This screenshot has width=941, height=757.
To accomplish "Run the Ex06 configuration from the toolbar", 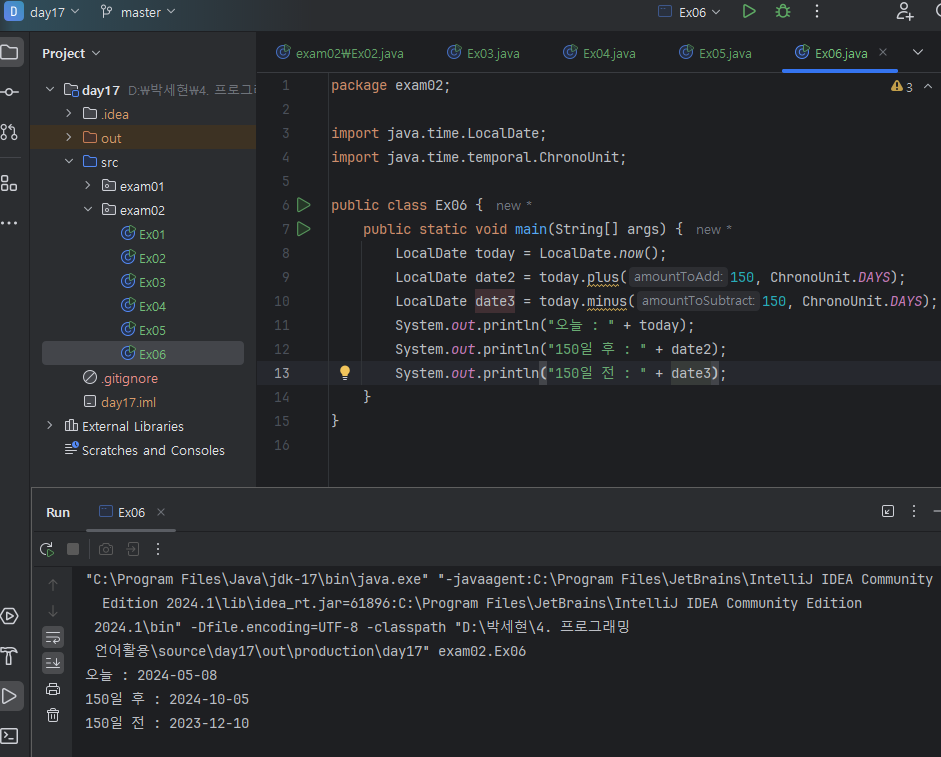I will point(748,11).
